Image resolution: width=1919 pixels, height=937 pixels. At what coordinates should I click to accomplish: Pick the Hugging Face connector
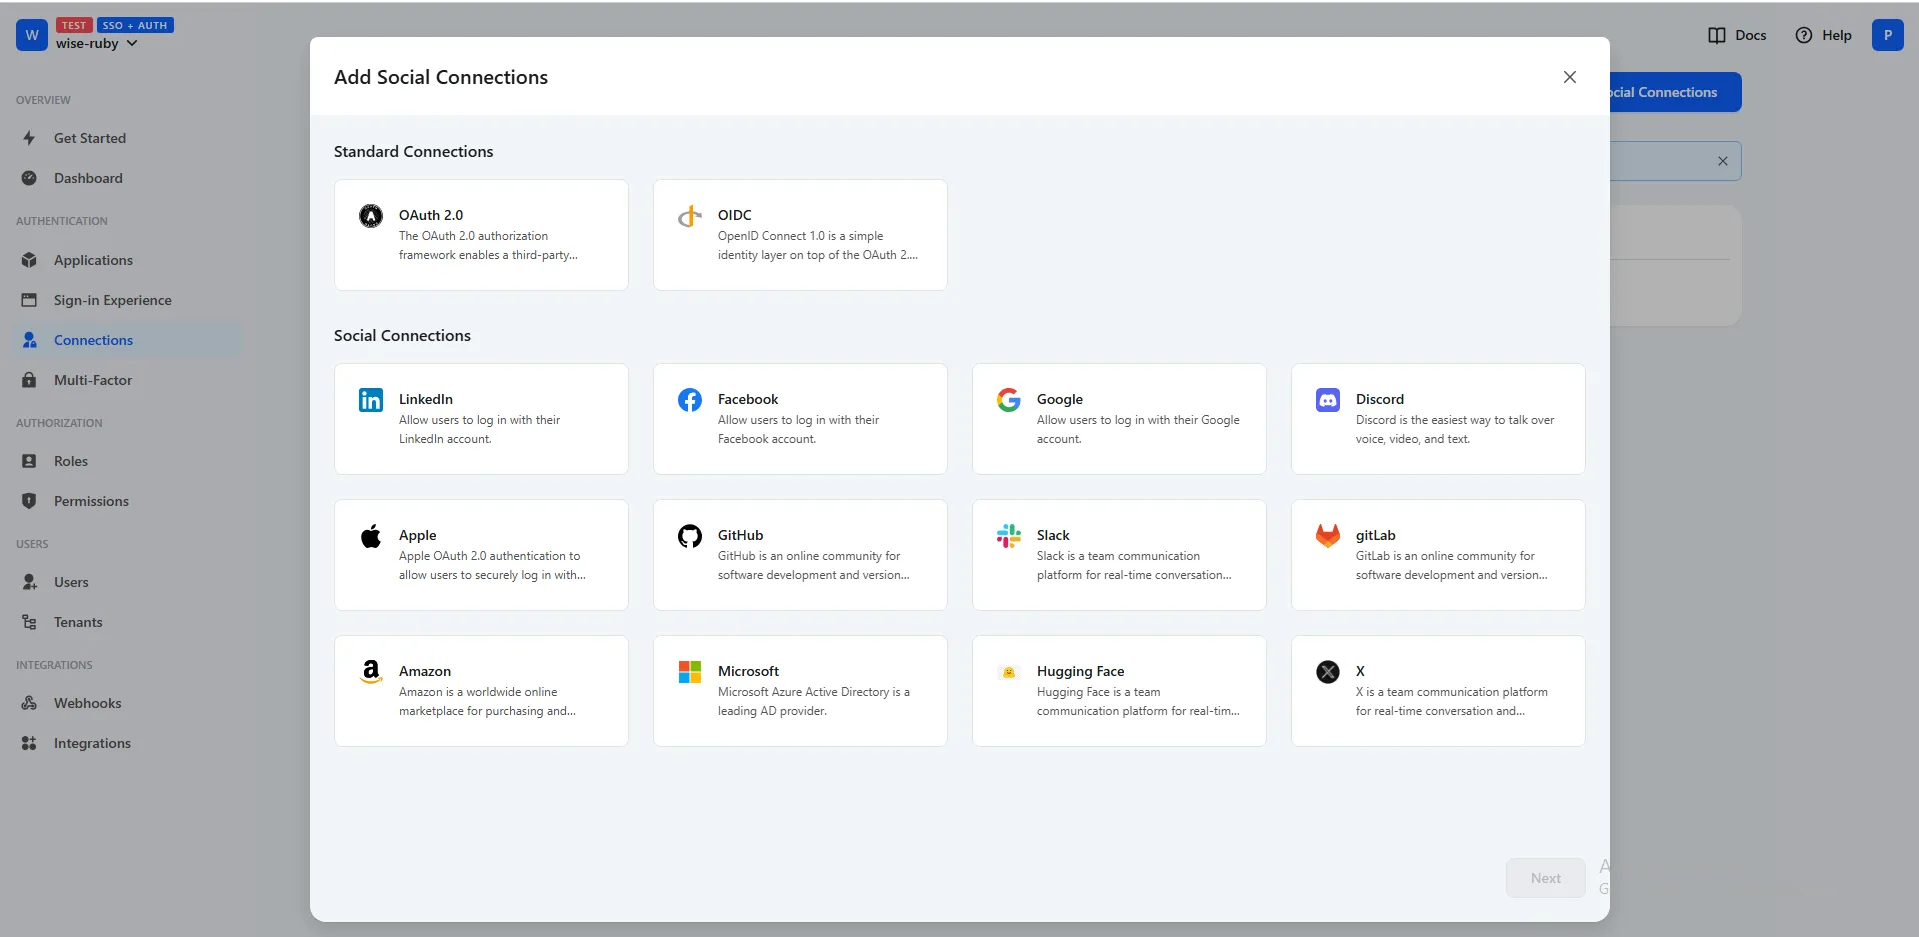click(x=1118, y=690)
